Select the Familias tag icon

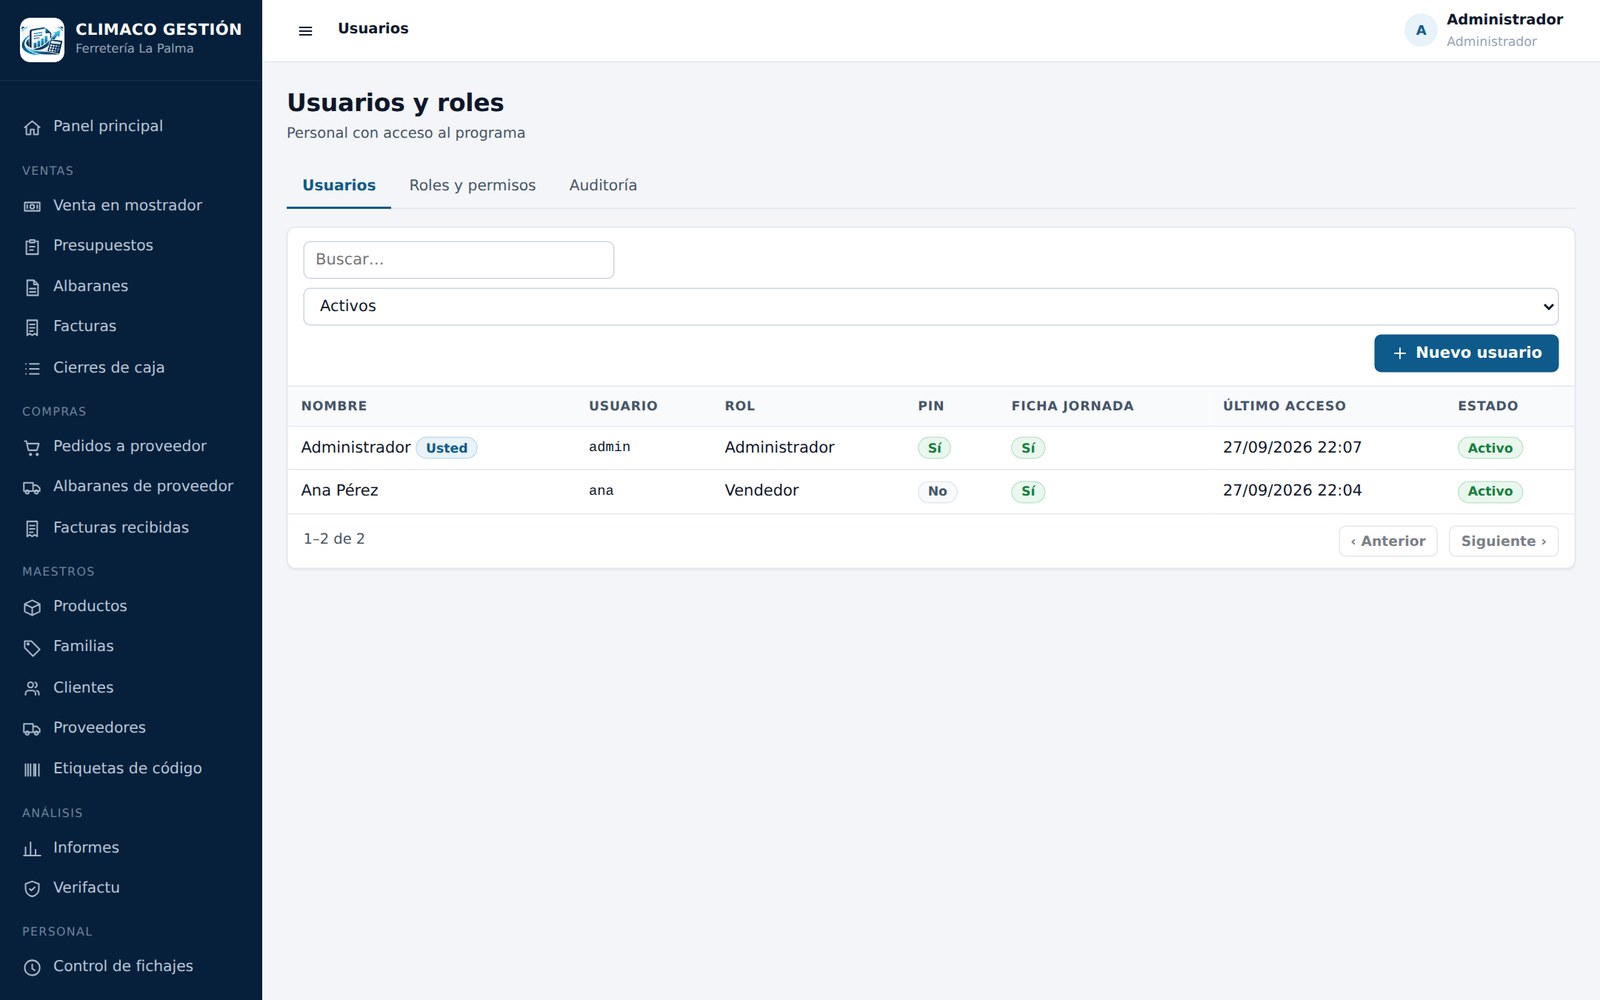coord(32,647)
